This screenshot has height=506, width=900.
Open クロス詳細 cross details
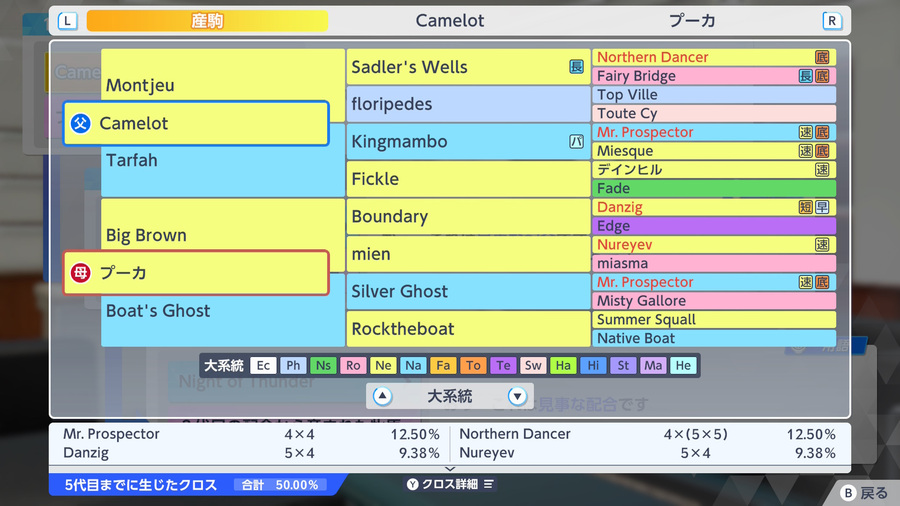(450, 484)
